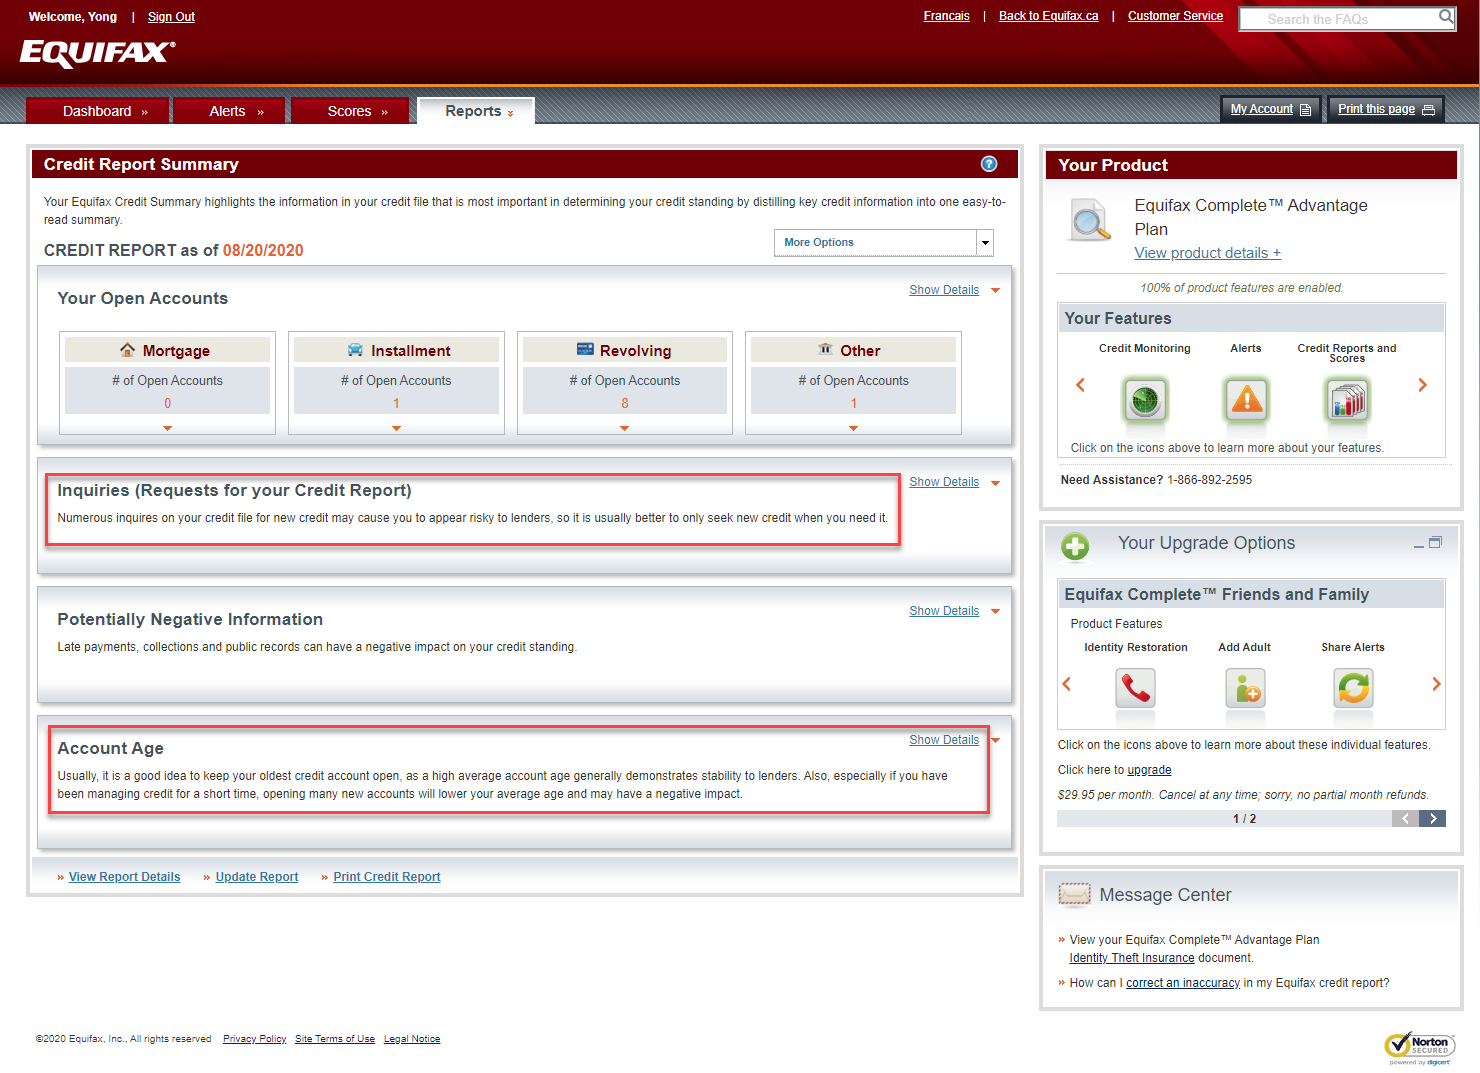The width and height of the screenshot is (1480, 1073).
Task: Show Details for Account Age
Action: [x=944, y=740]
